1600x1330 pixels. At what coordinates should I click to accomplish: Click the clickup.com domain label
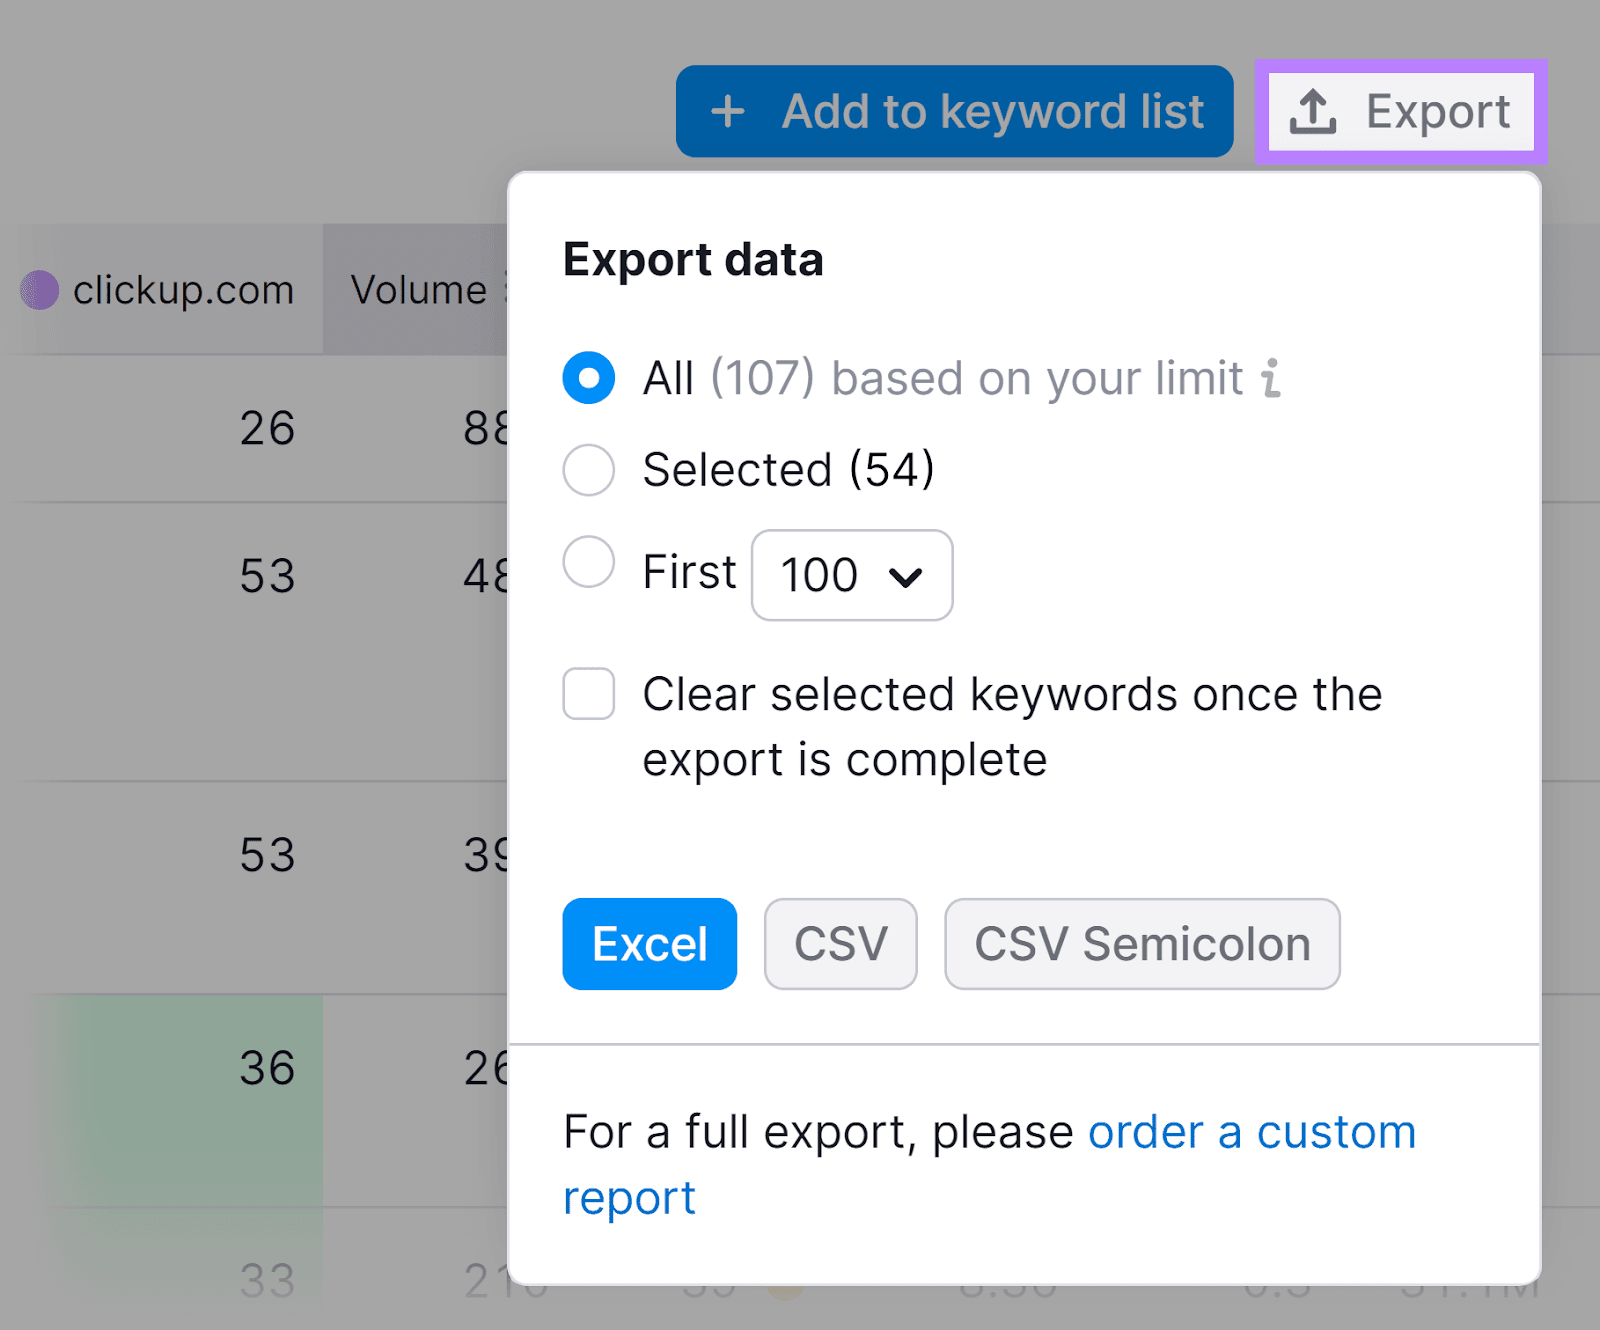[183, 290]
